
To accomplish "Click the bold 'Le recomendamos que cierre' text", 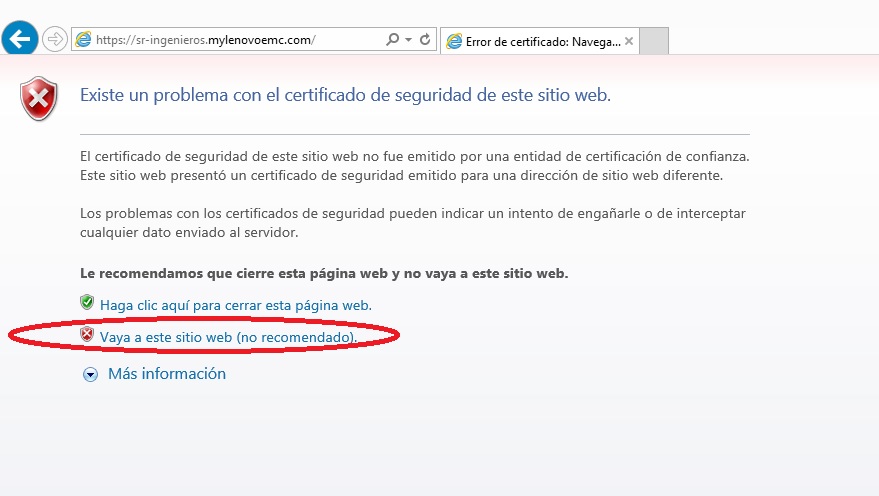I will click(x=323, y=273).
